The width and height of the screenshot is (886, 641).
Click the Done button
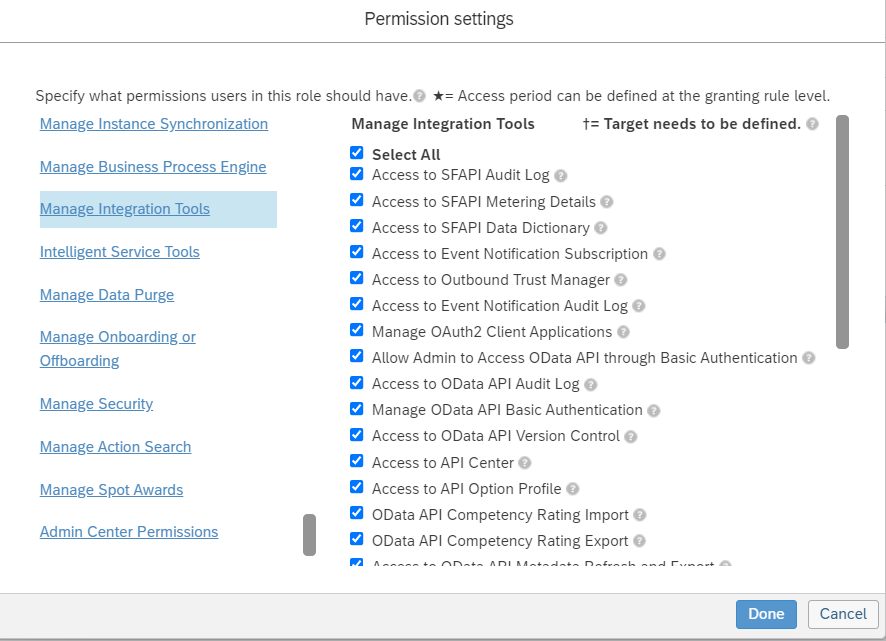pos(766,614)
